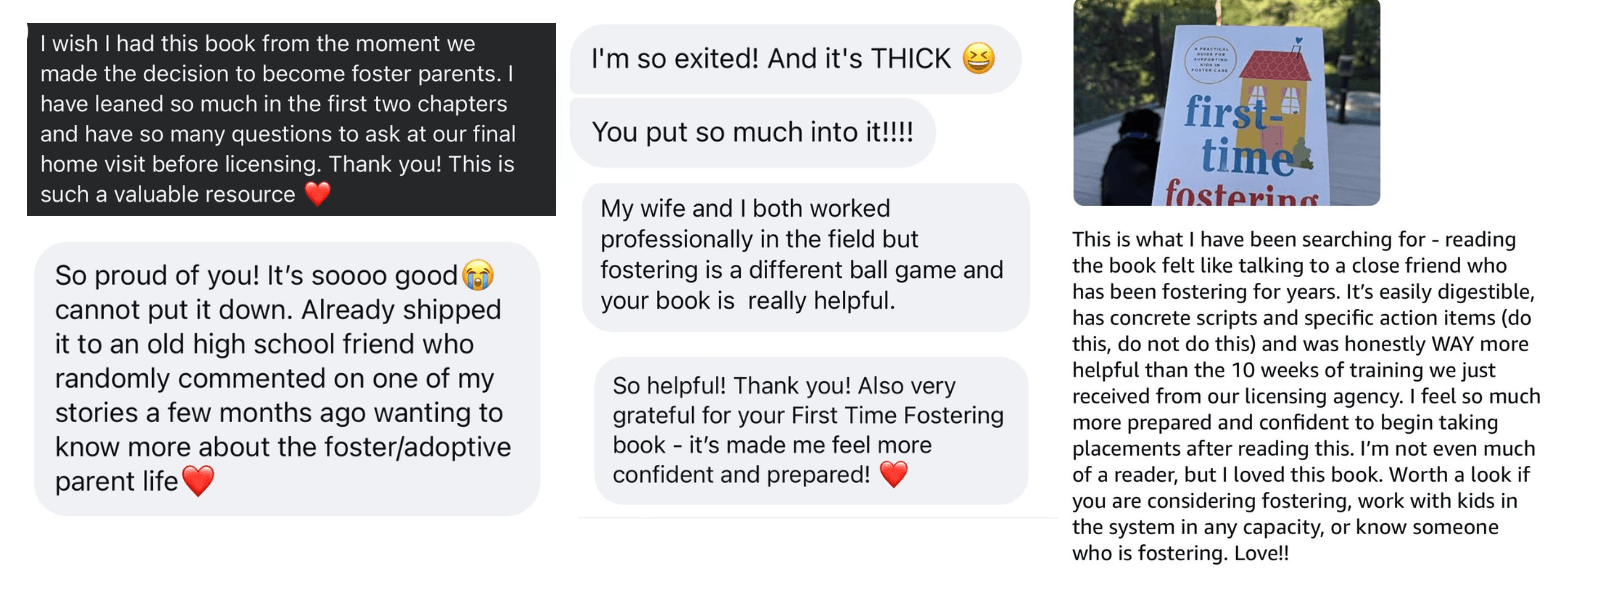Select the 'So proud of you!' message bubble
1600x600 pixels.
tap(287, 379)
